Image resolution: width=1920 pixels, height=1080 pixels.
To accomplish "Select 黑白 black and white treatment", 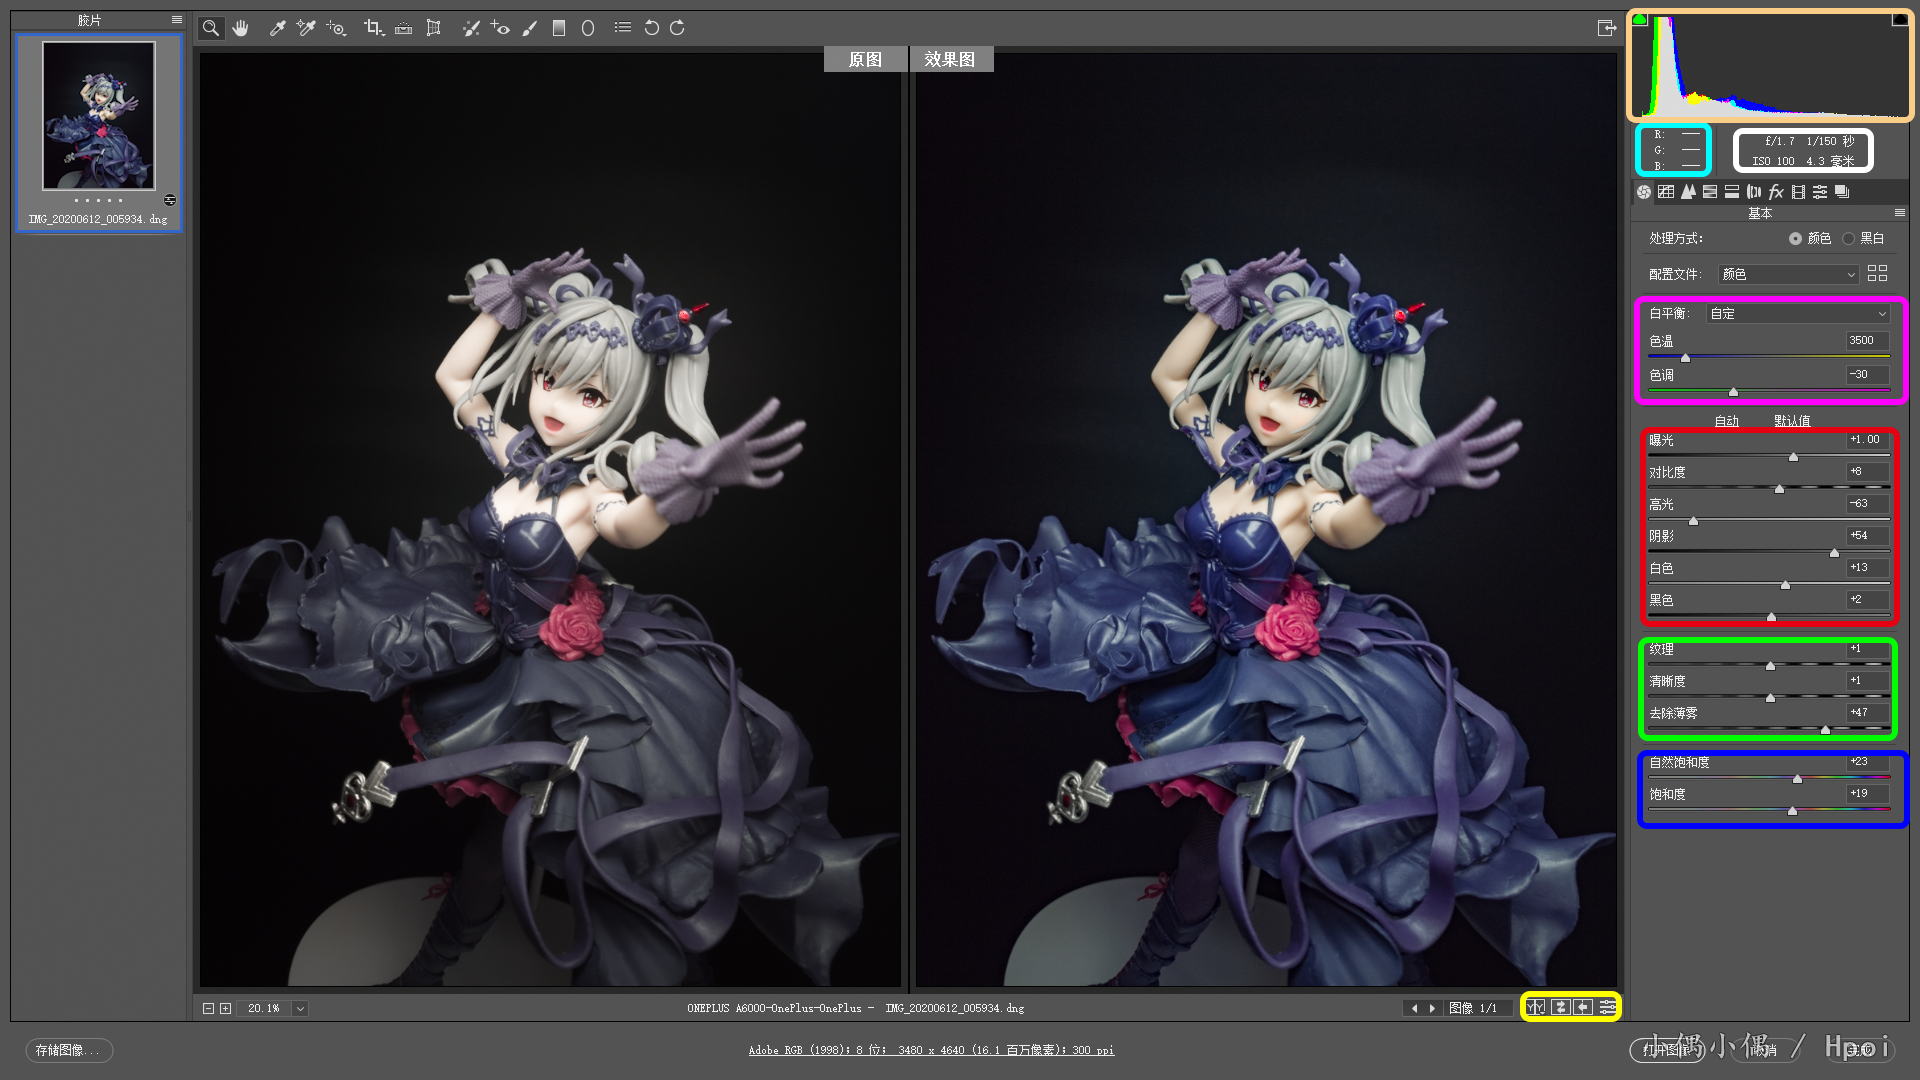I will coord(1849,239).
